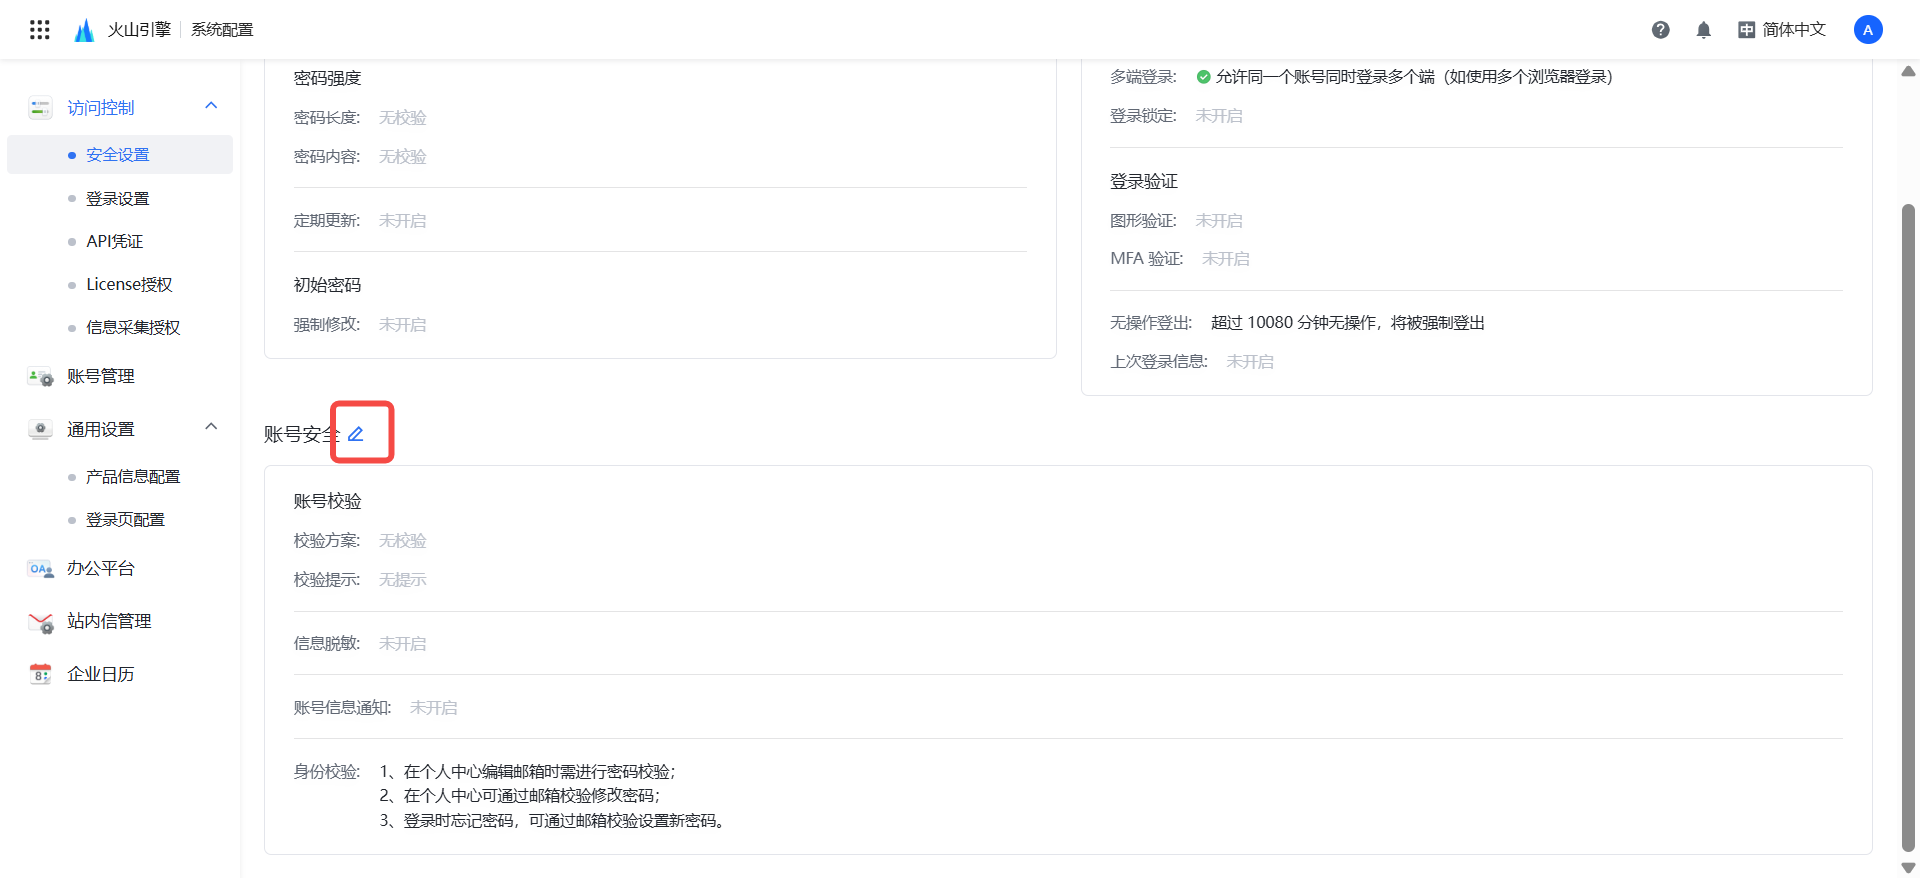Click the 账号管理 sidebar icon
Screen dimensions: 1920x878
40,377
